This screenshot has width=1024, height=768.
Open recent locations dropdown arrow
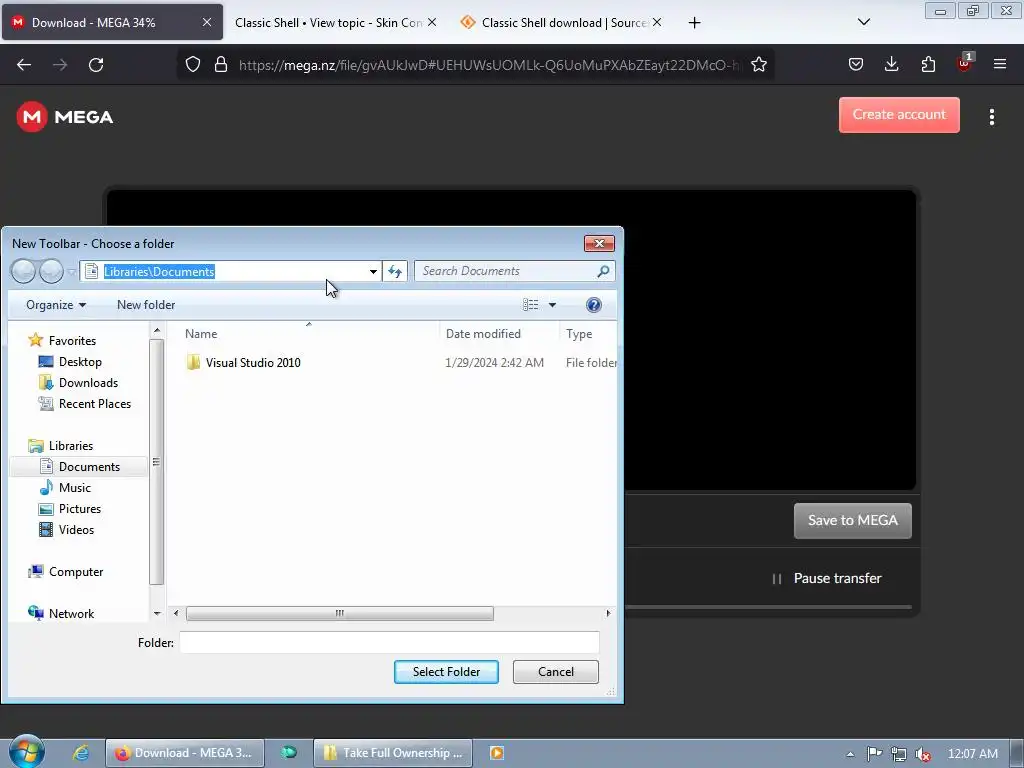coord(71,272)
